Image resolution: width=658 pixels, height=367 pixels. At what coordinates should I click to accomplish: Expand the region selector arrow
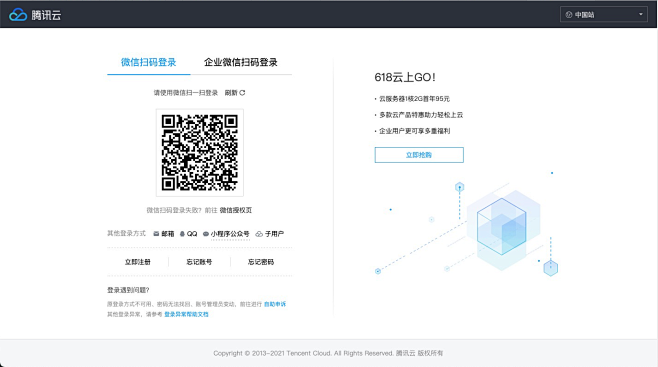(641, 15)
